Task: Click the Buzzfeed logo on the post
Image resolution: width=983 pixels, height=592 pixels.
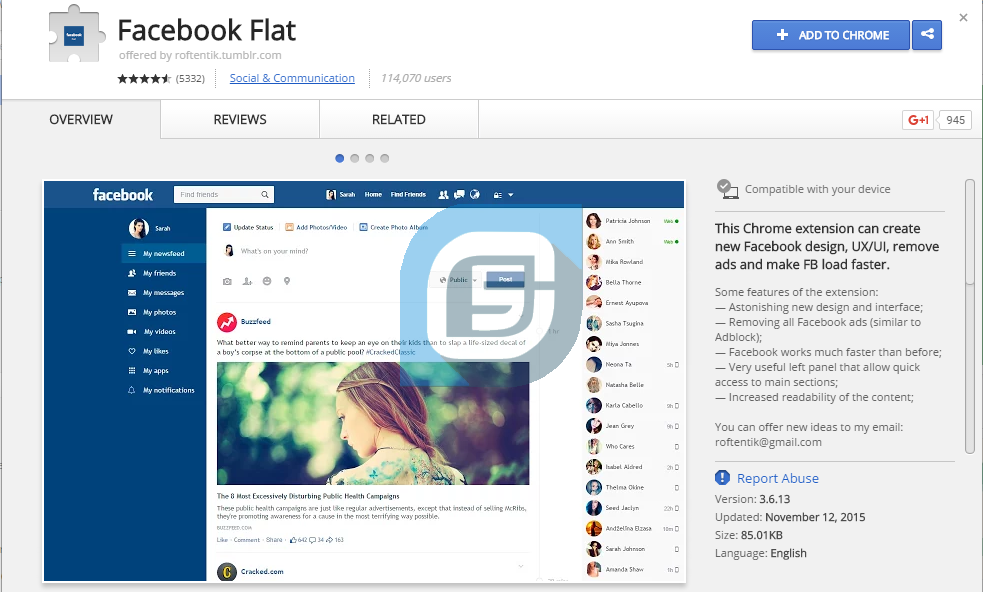Action: (x=227, y=321)
